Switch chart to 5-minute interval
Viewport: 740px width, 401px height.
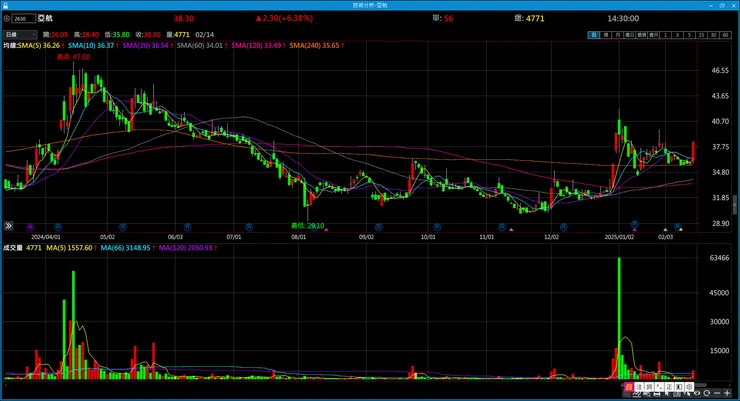pos(690,35)
